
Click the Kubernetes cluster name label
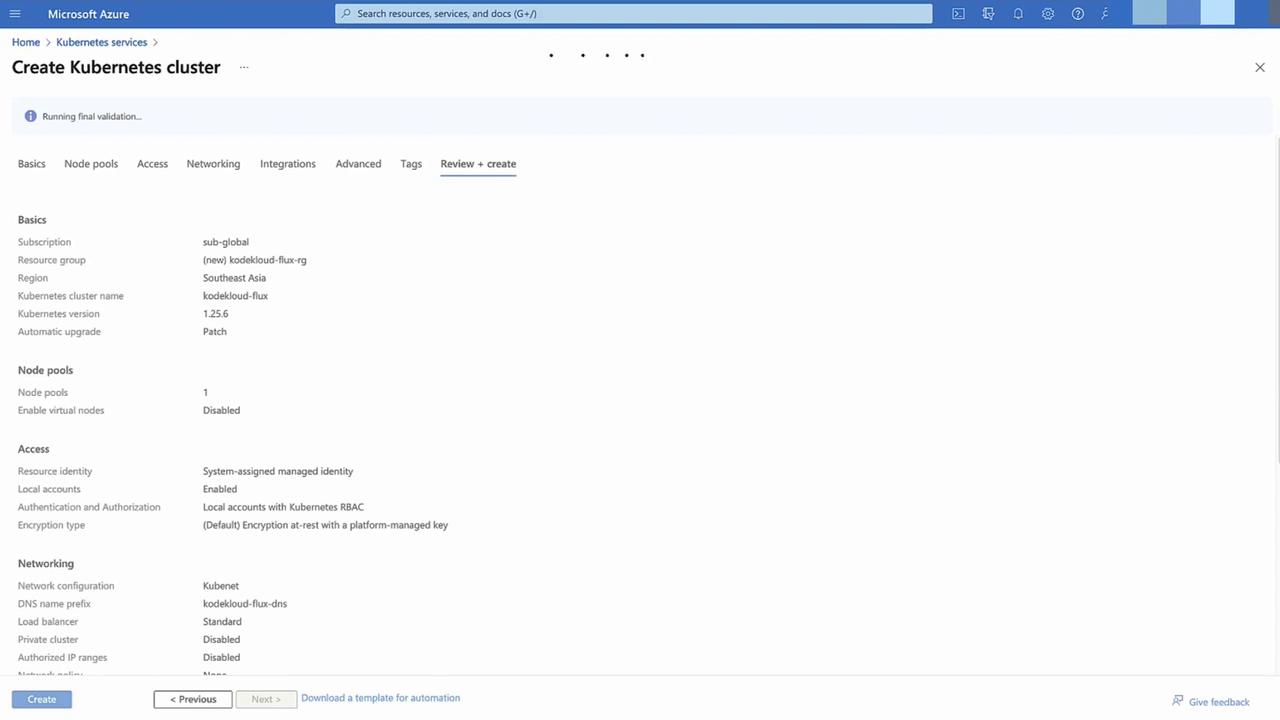point(71,296)
